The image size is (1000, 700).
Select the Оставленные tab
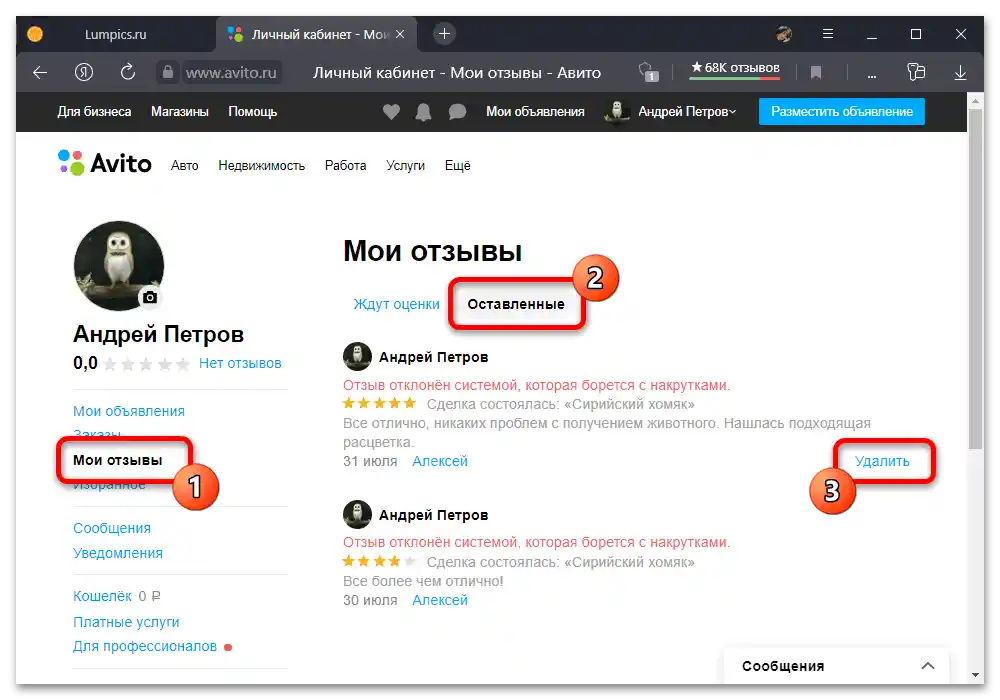[x=516, y=304]
